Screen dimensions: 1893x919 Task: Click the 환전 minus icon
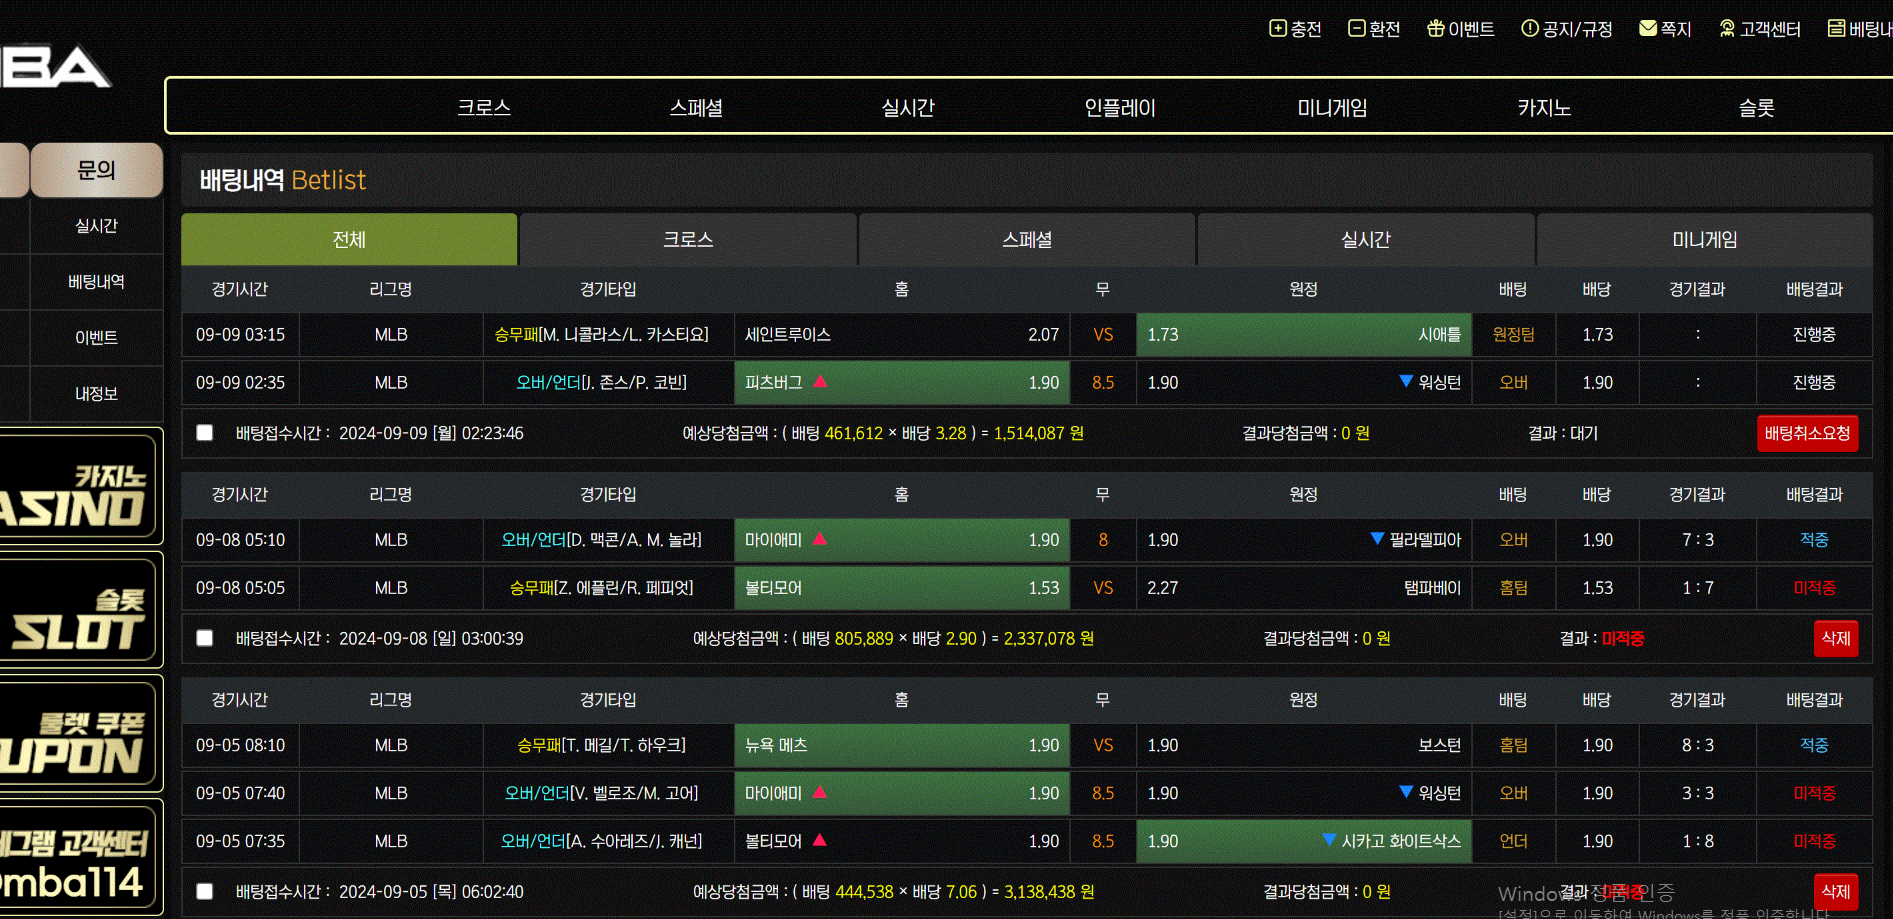pos(1356,28)
